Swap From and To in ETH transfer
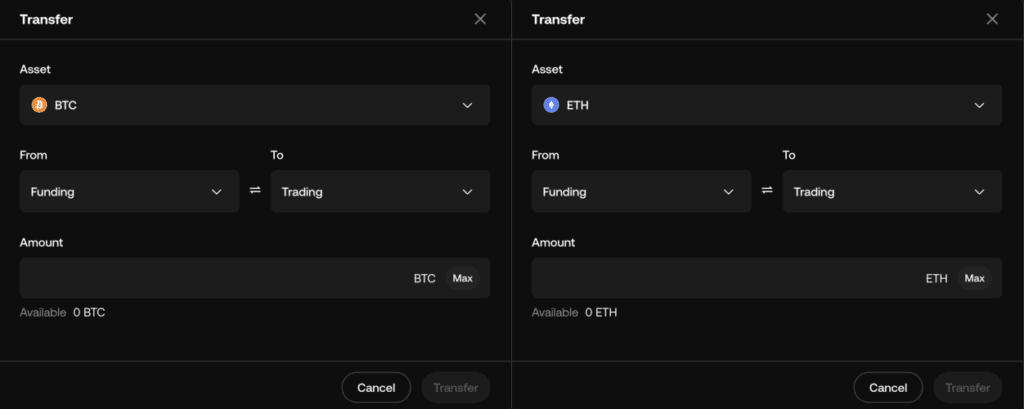This screenshot has height=409, width=1024. (x=767, y=191)
